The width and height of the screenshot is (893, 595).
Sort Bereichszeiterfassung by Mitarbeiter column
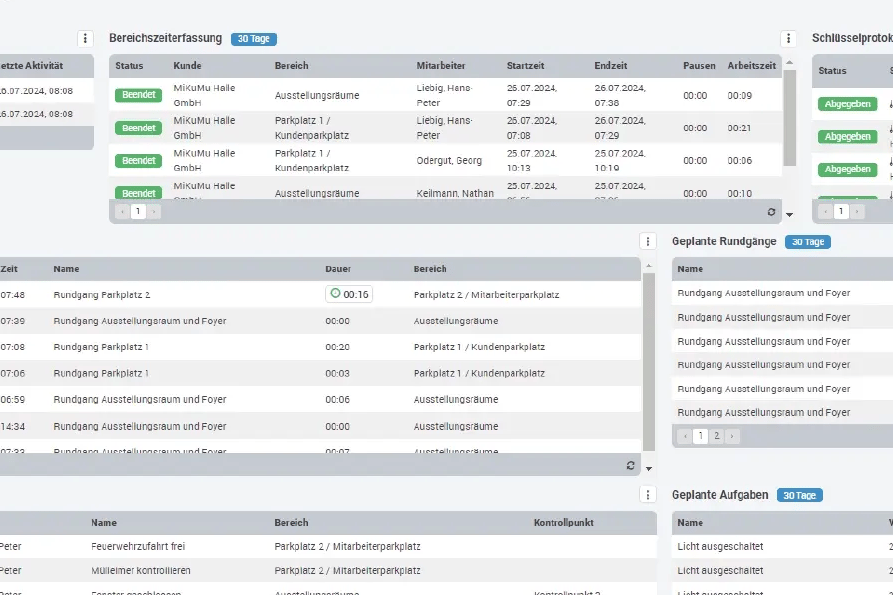tap(441, 65)
